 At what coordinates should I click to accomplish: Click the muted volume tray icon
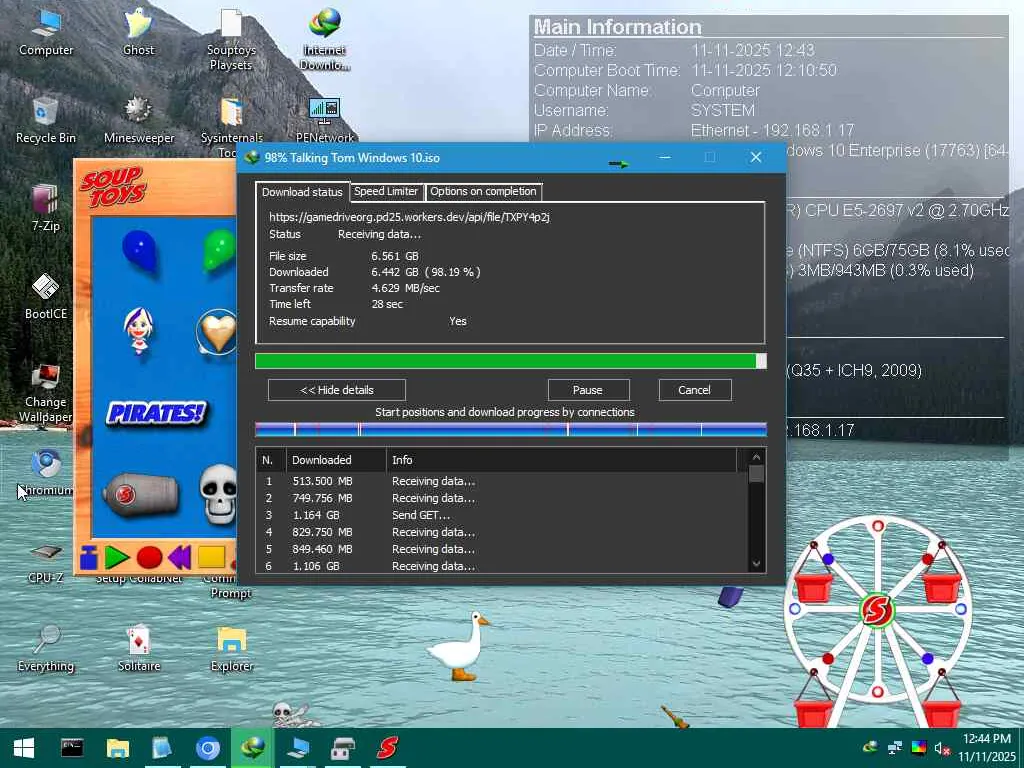click(942, 748)
